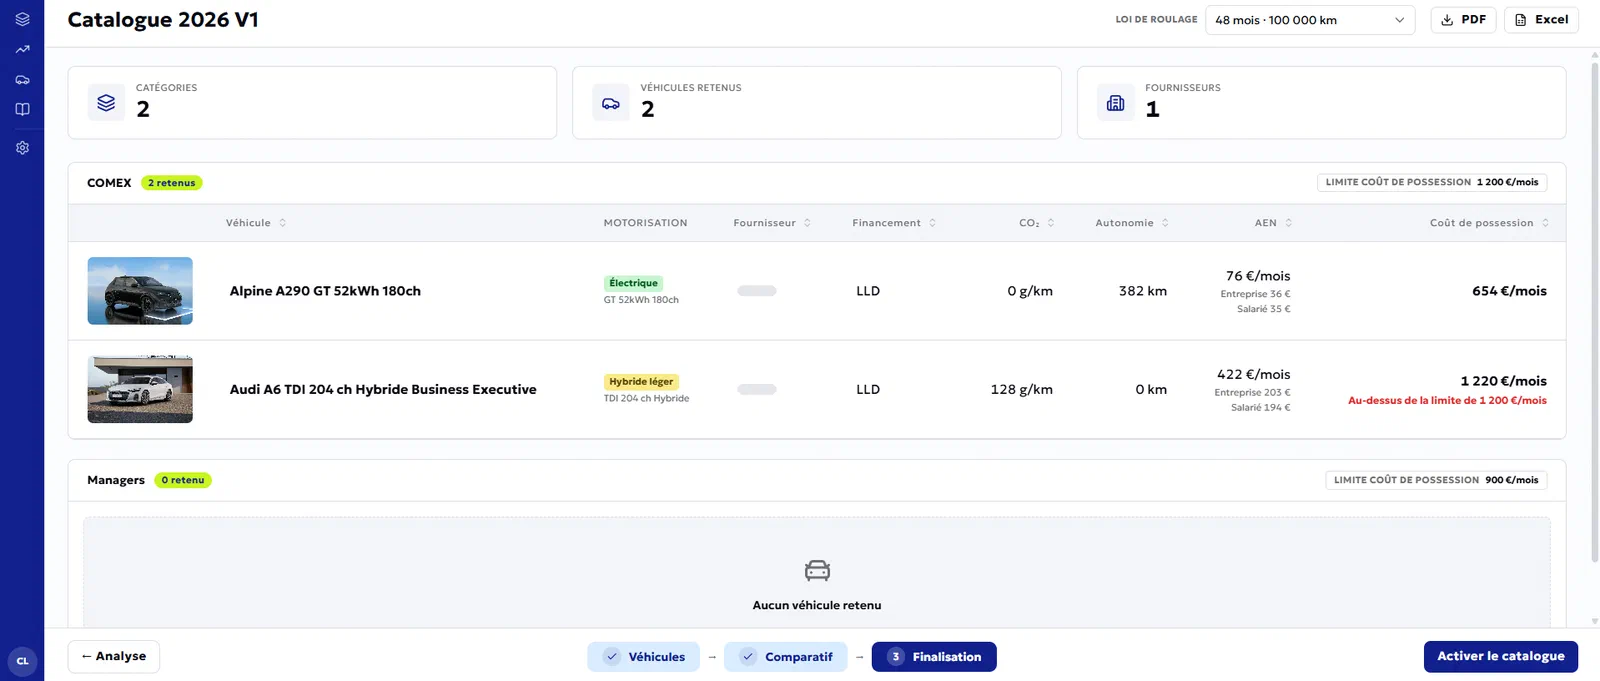Click the MOTORISATION column header

[645, 223]
